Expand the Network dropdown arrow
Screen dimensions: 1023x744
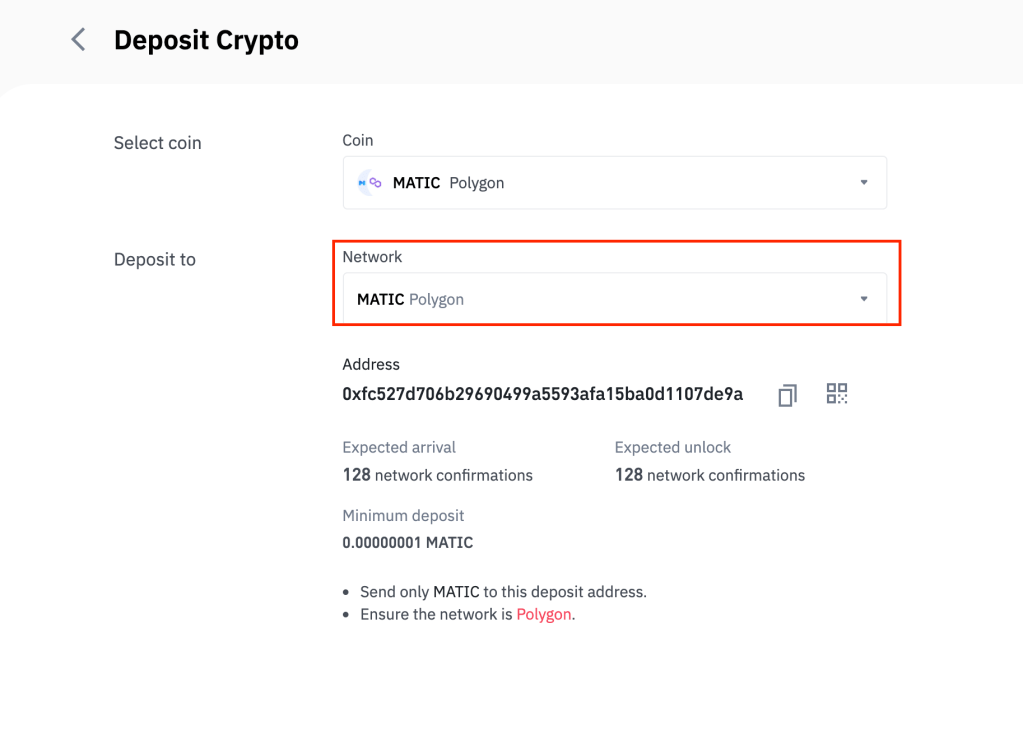[864, 299]
